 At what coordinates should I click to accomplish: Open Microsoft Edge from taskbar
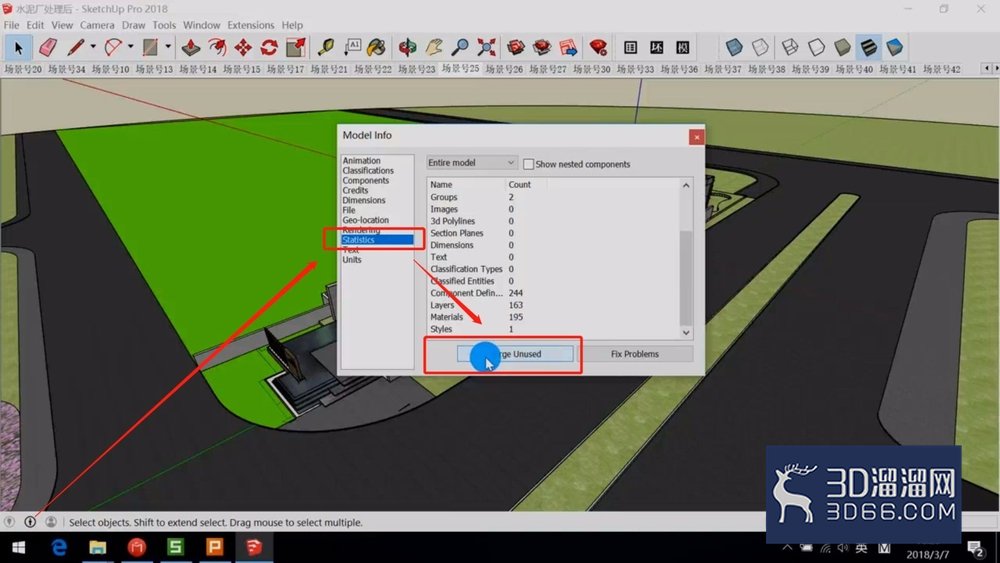click(59, 547)
